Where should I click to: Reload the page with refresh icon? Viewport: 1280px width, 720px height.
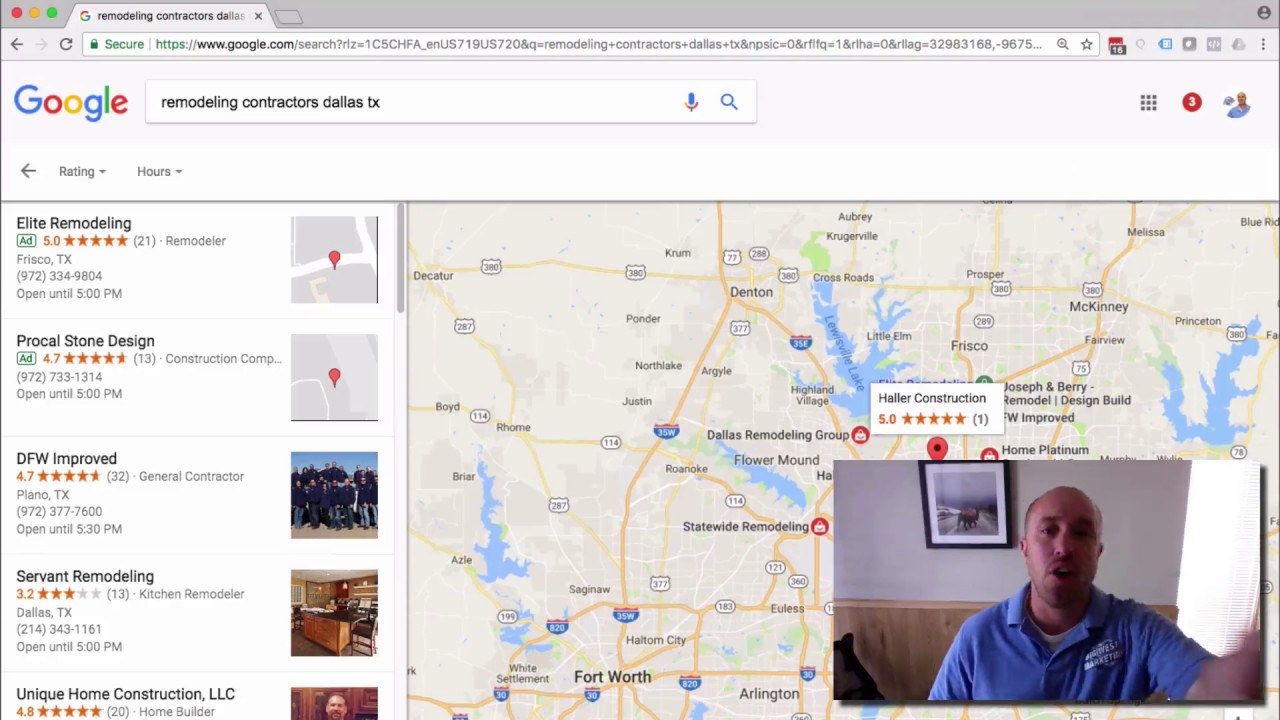coord(66,44)
